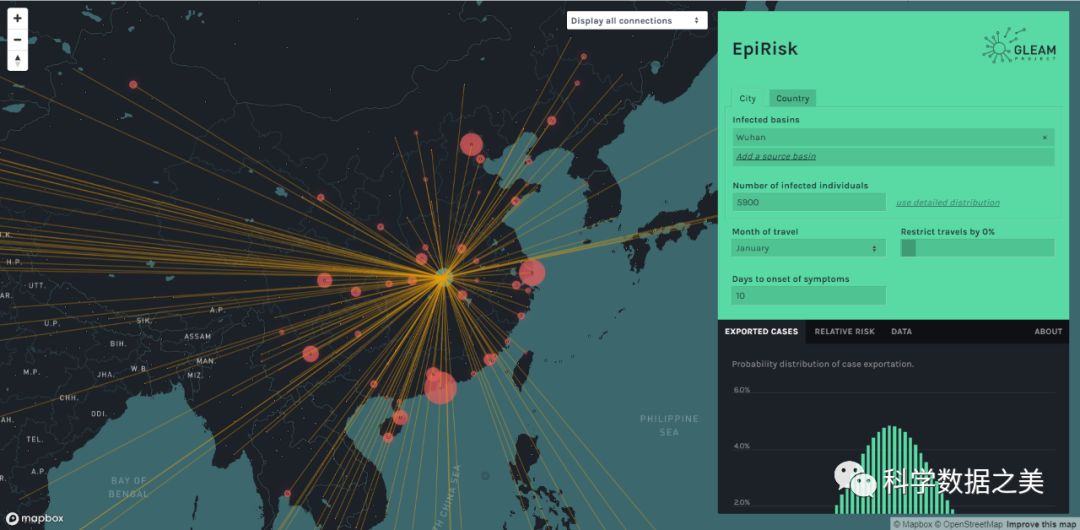Zoom out of the map
This screenshot has height=530, width=1080.
17,40
